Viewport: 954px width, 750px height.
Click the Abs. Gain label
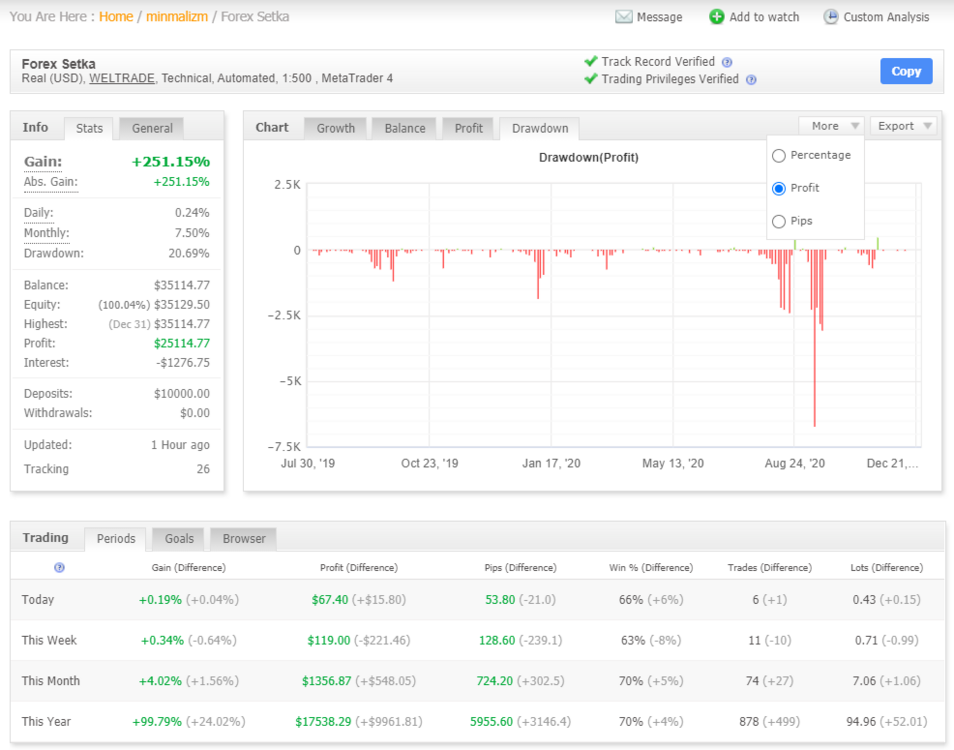click(x=50, y=182)
